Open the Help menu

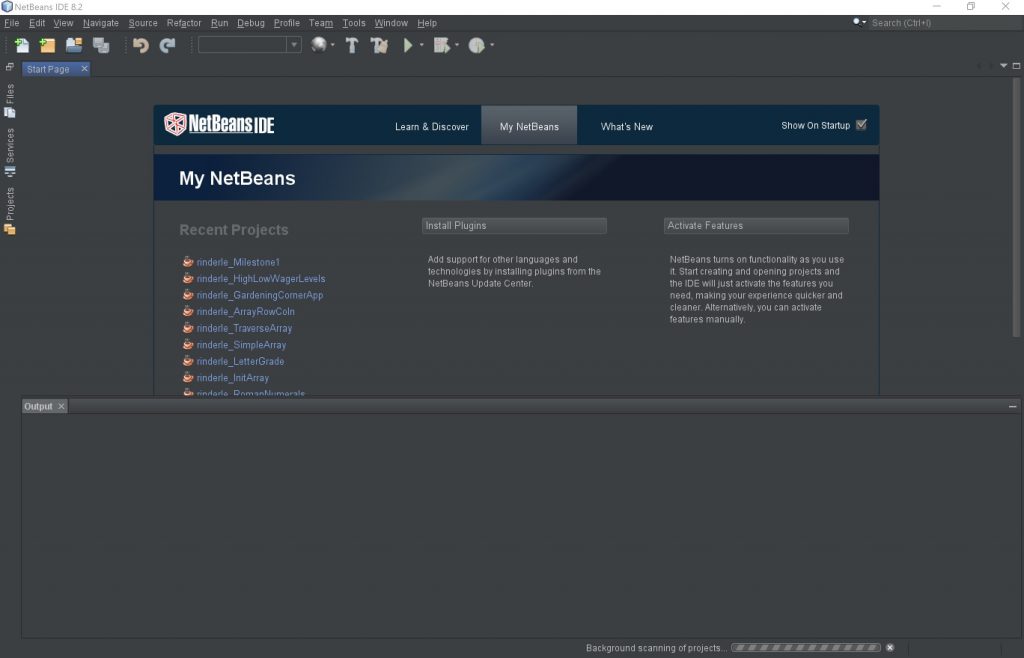pos(427,23)
